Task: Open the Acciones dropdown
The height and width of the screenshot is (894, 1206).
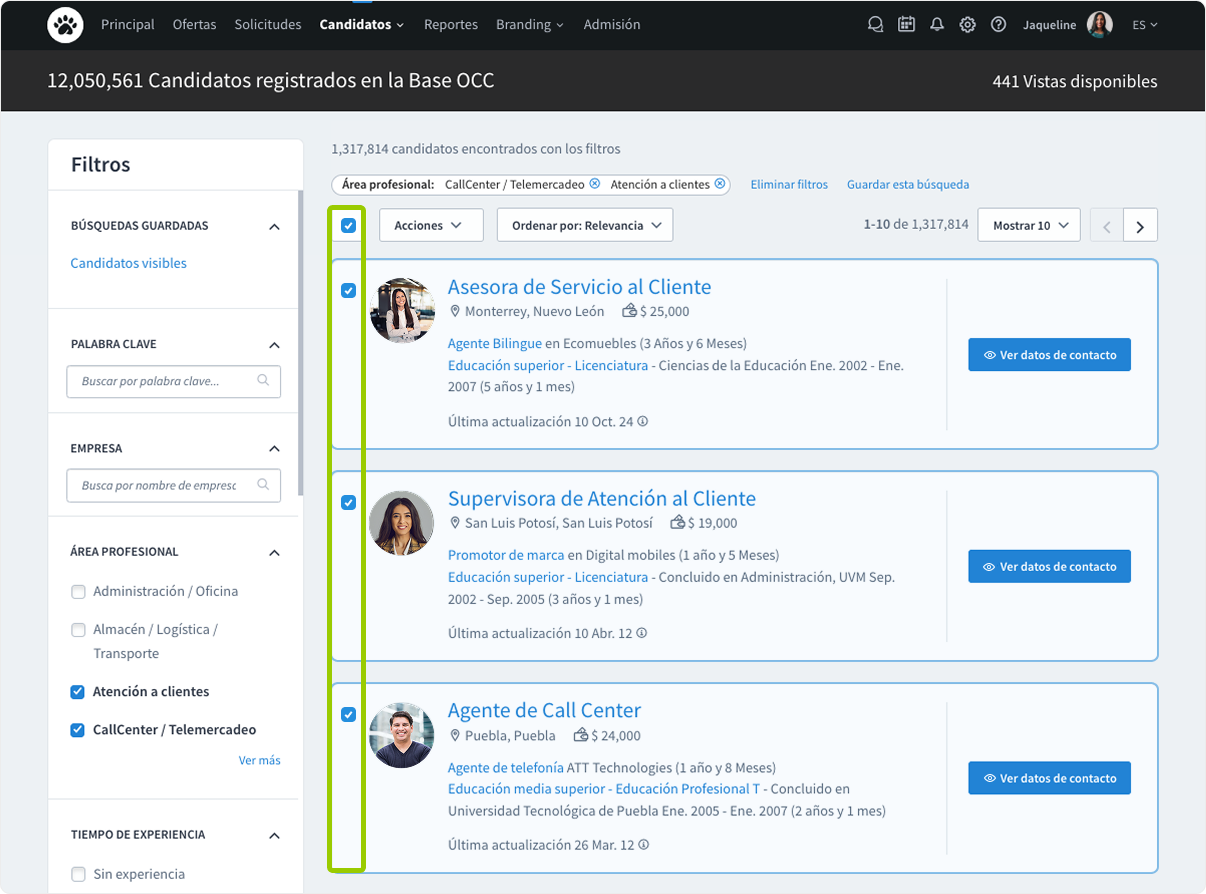Action: click(x=427, y=226)
